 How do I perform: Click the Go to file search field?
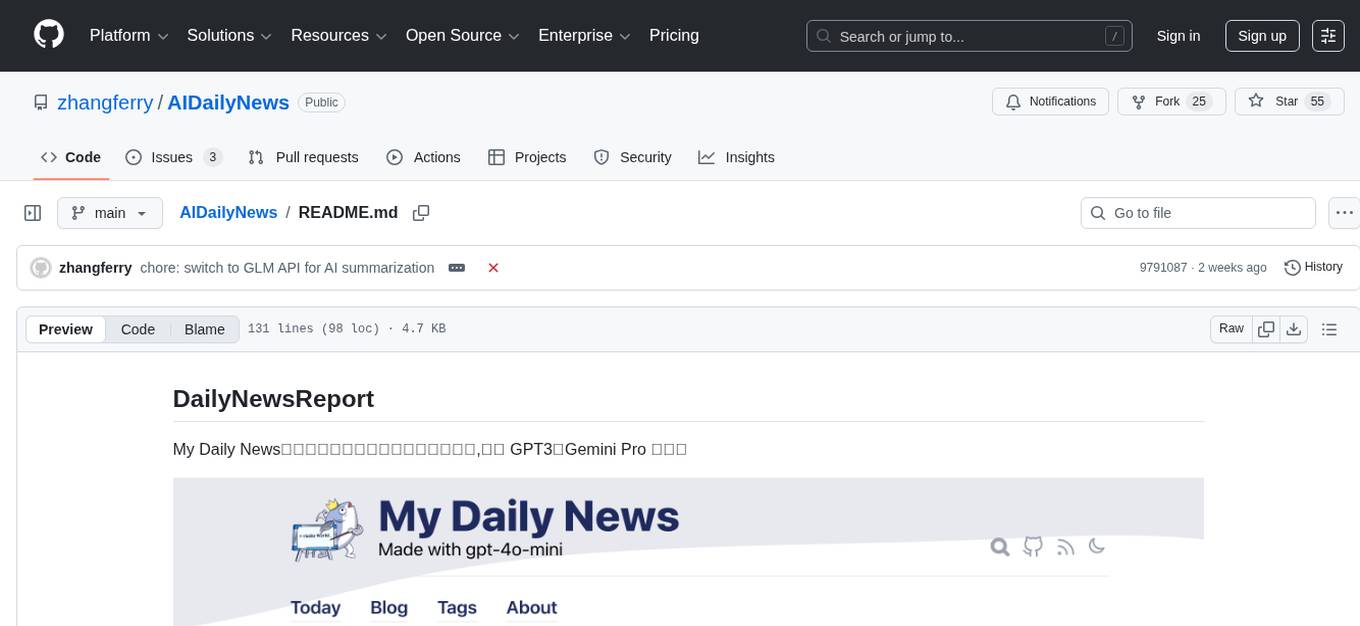1197,212
